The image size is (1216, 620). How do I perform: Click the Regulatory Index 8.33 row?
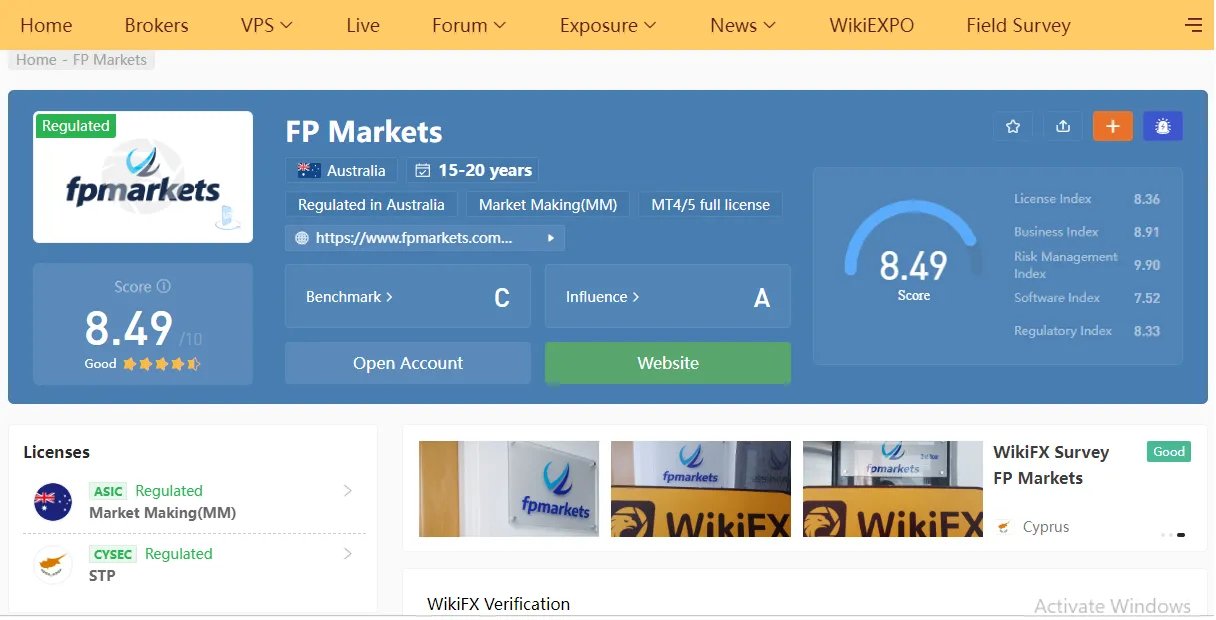[x=1087, y=331]
